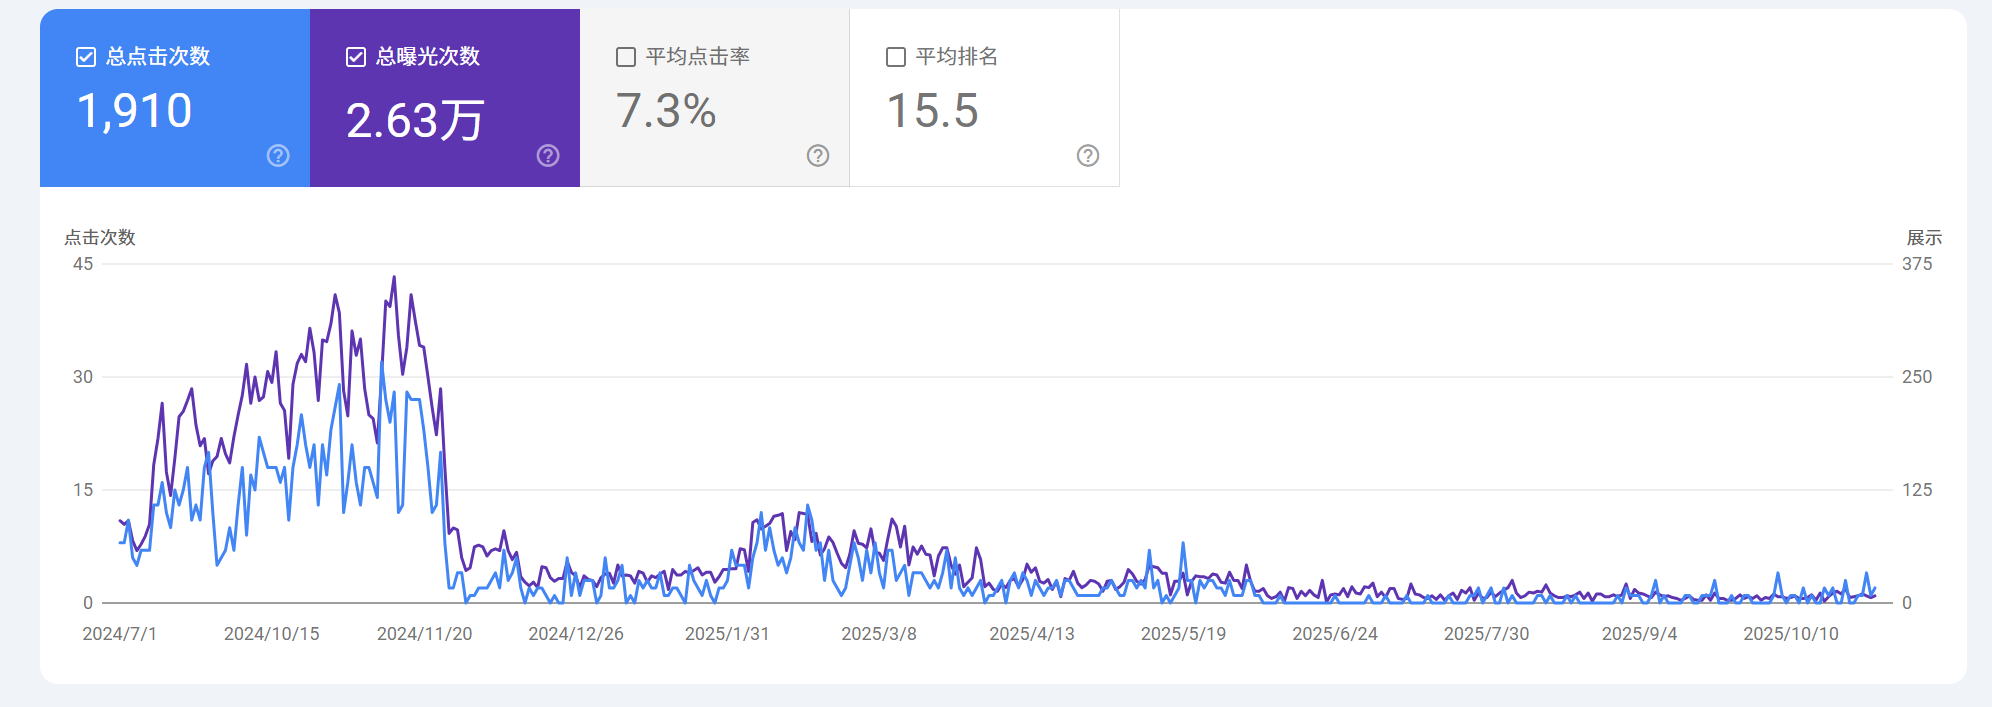The image size is (1992, 707).
Task: Click the 375 right axis value
Action: [1916, 264]
